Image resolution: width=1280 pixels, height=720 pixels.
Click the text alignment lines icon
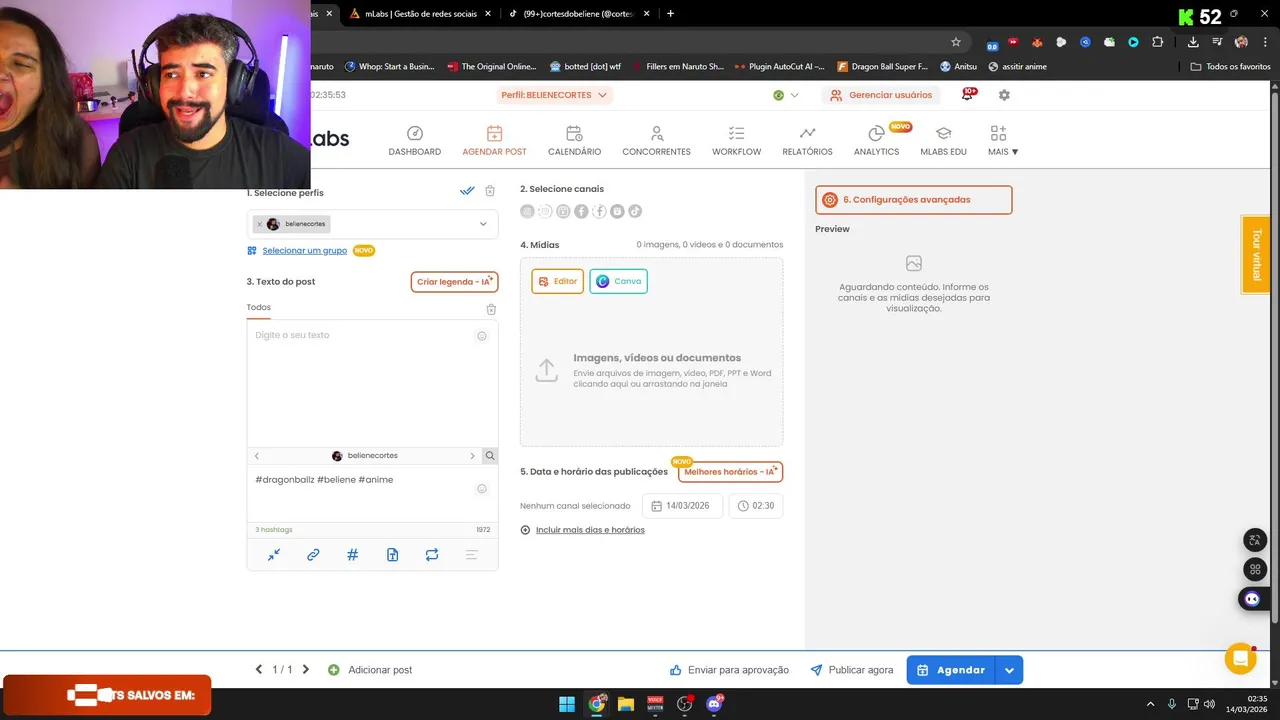471,555
